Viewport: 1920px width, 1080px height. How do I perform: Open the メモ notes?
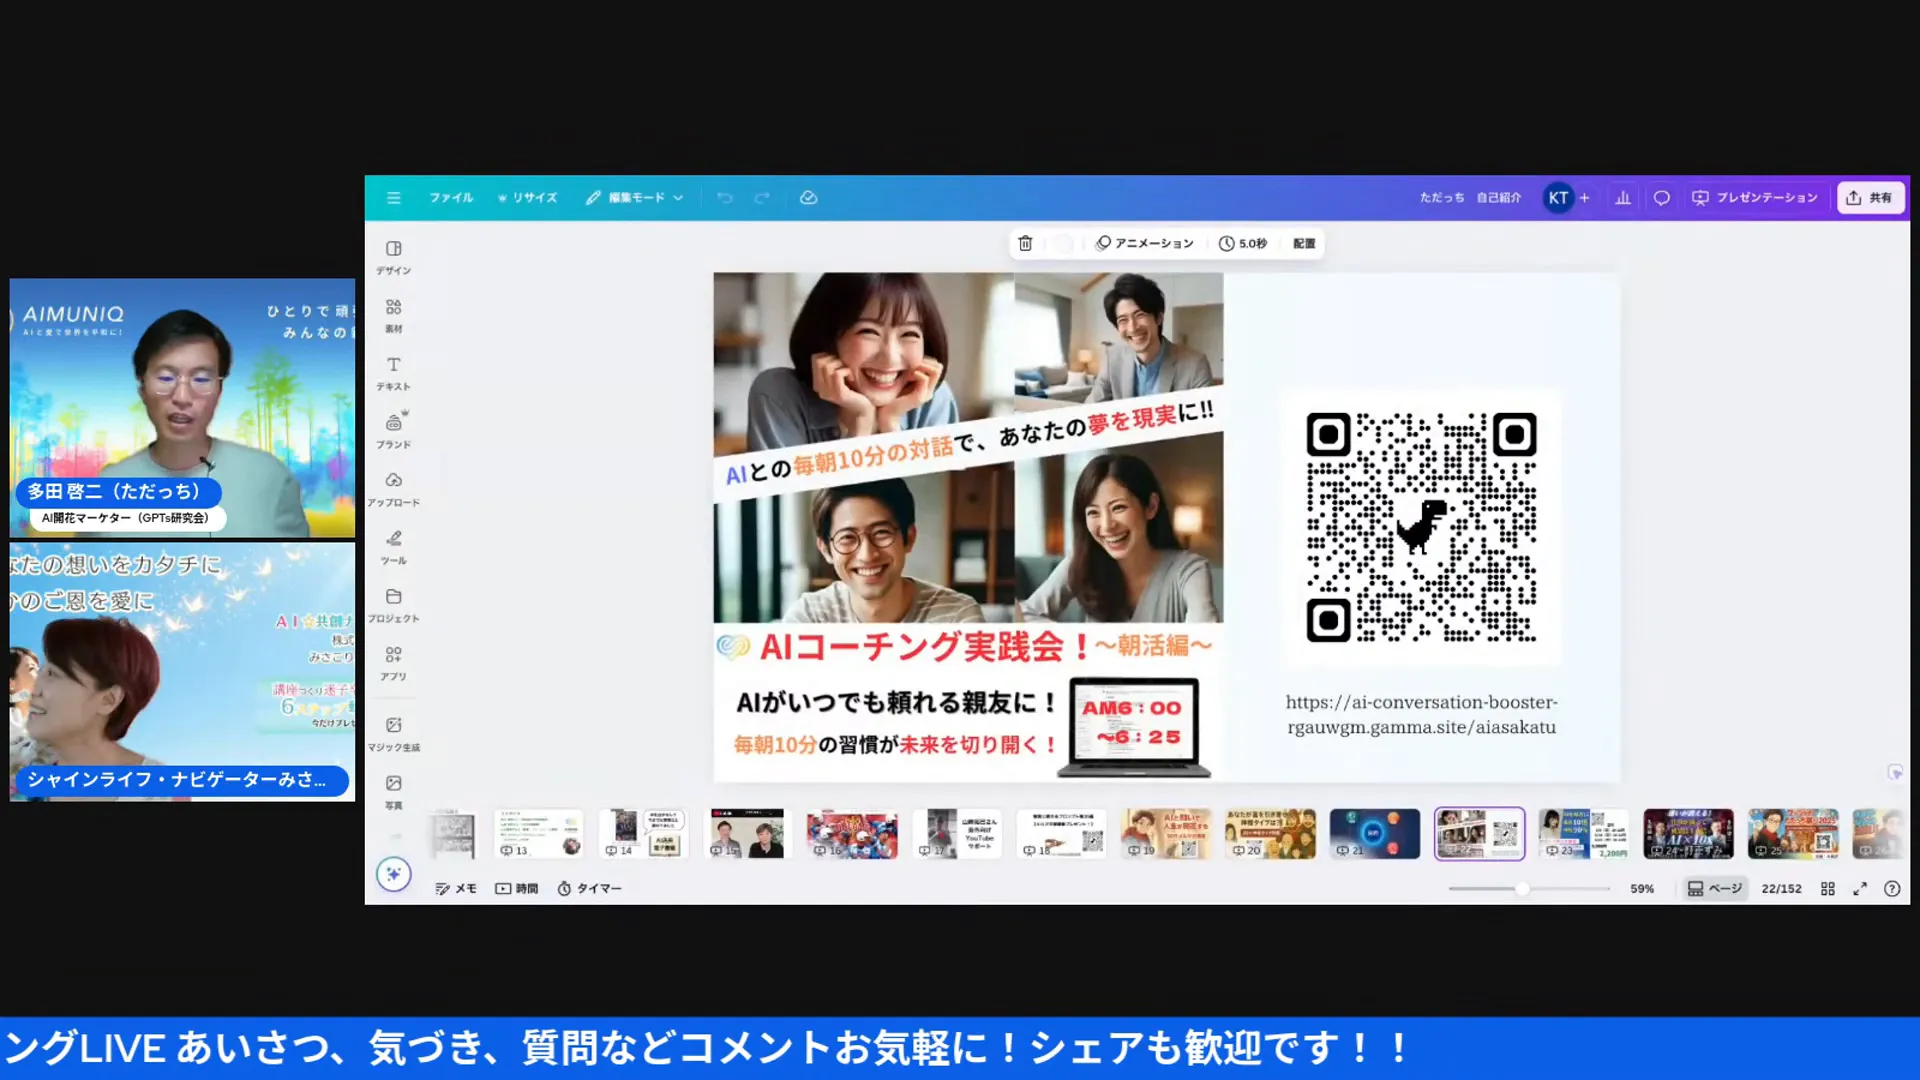click(456, 888)
